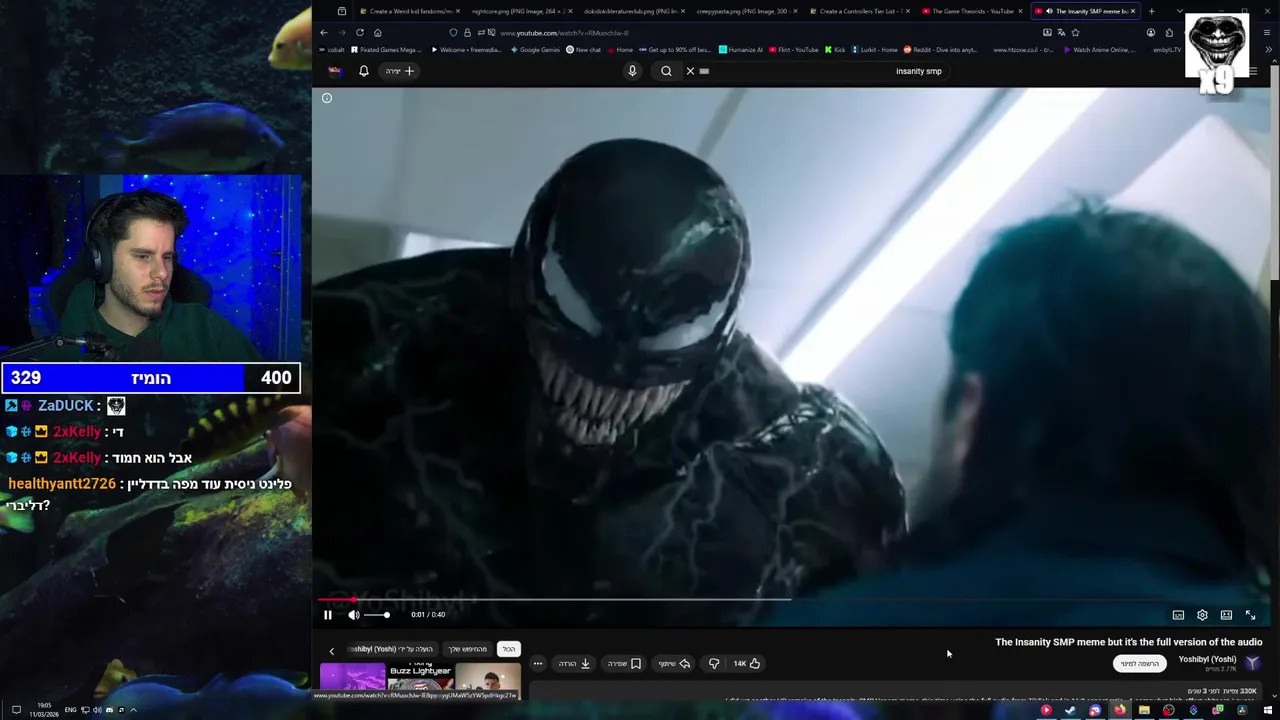Adjust the video volume slider
Image resolution: width=1280 pixels, height=720 pixels.
pos(377,615)
